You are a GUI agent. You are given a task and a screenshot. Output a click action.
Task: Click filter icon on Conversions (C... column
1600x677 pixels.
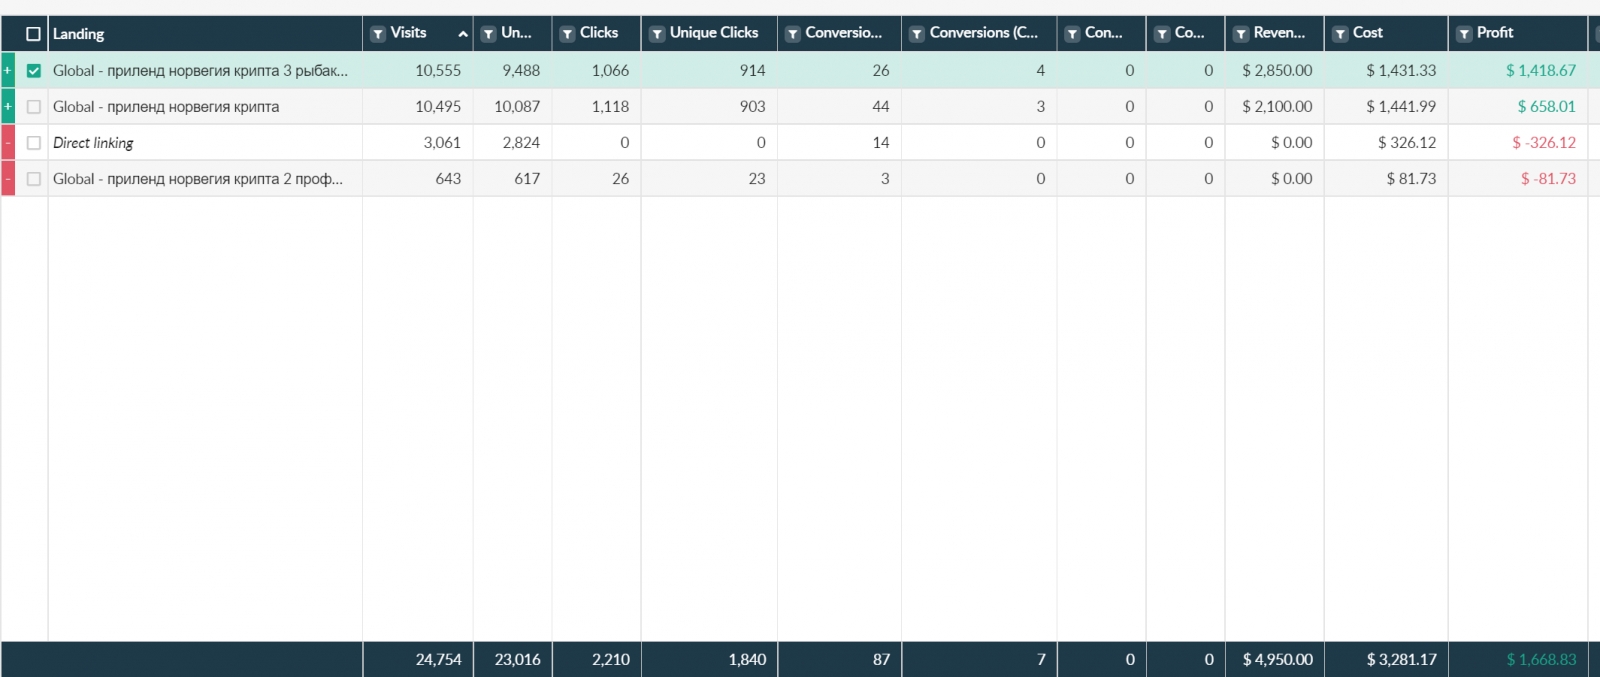917,34
